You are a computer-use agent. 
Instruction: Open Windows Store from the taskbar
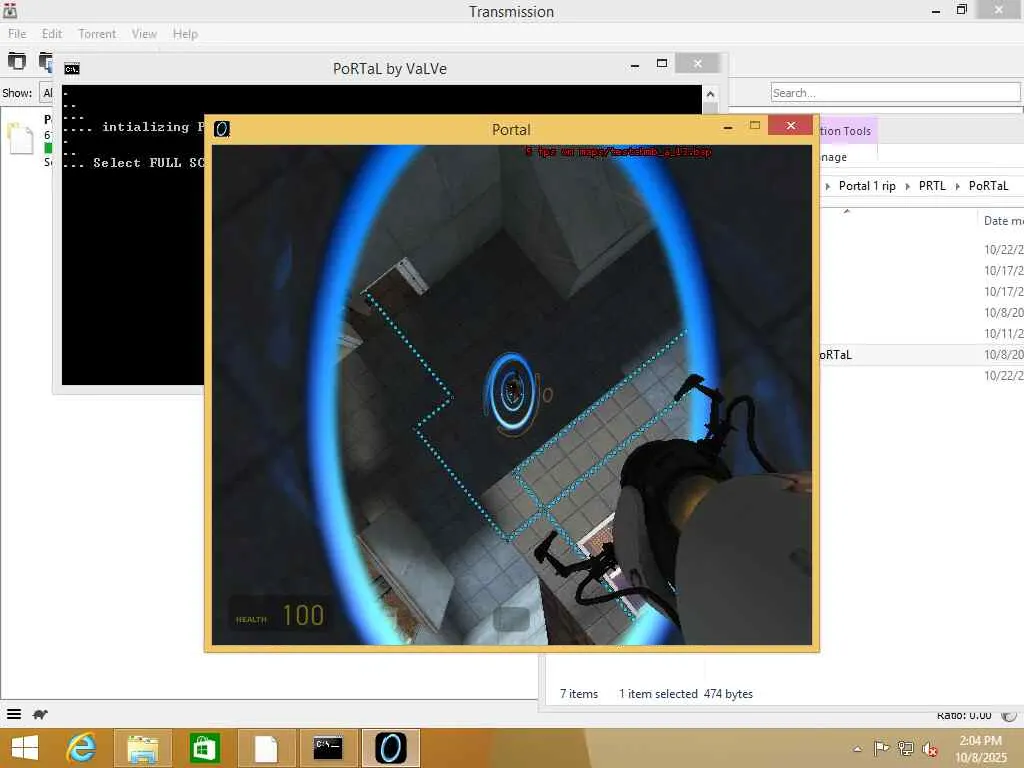204,748
